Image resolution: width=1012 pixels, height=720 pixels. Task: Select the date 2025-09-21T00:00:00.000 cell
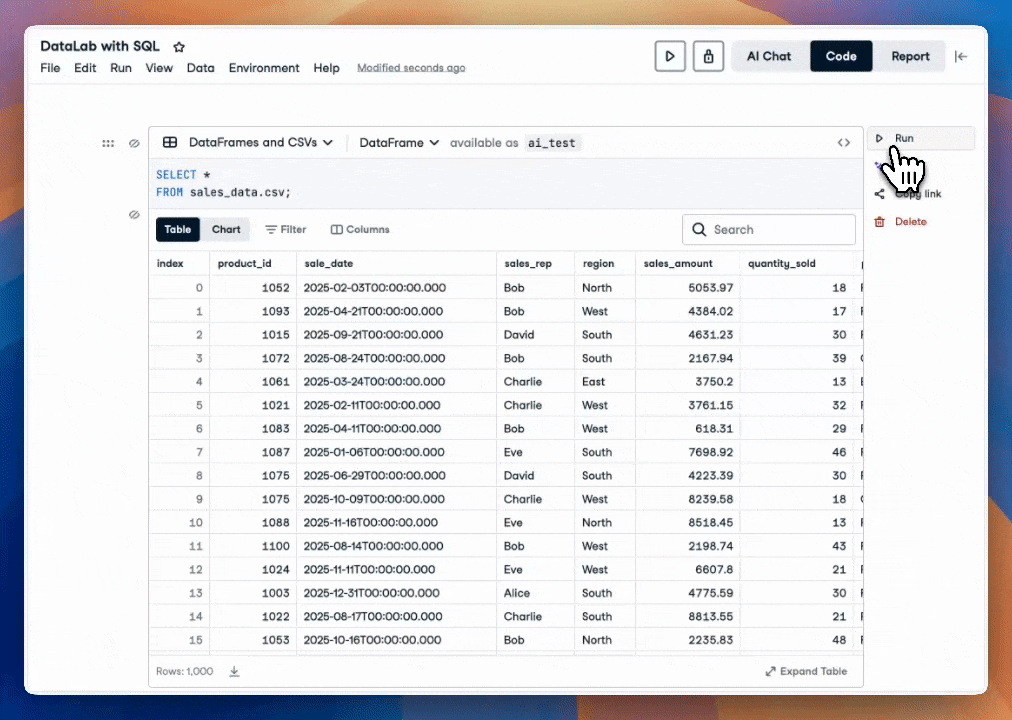click(396, 335)
